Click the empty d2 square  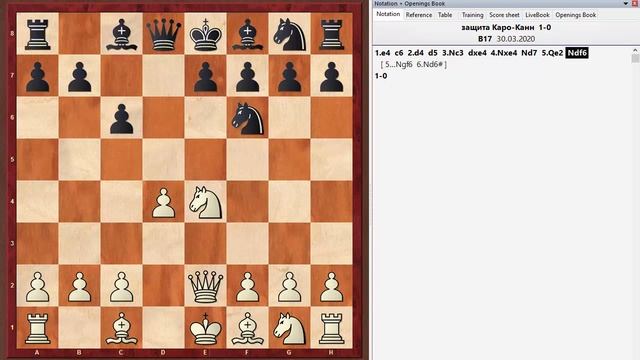[163, 286]
